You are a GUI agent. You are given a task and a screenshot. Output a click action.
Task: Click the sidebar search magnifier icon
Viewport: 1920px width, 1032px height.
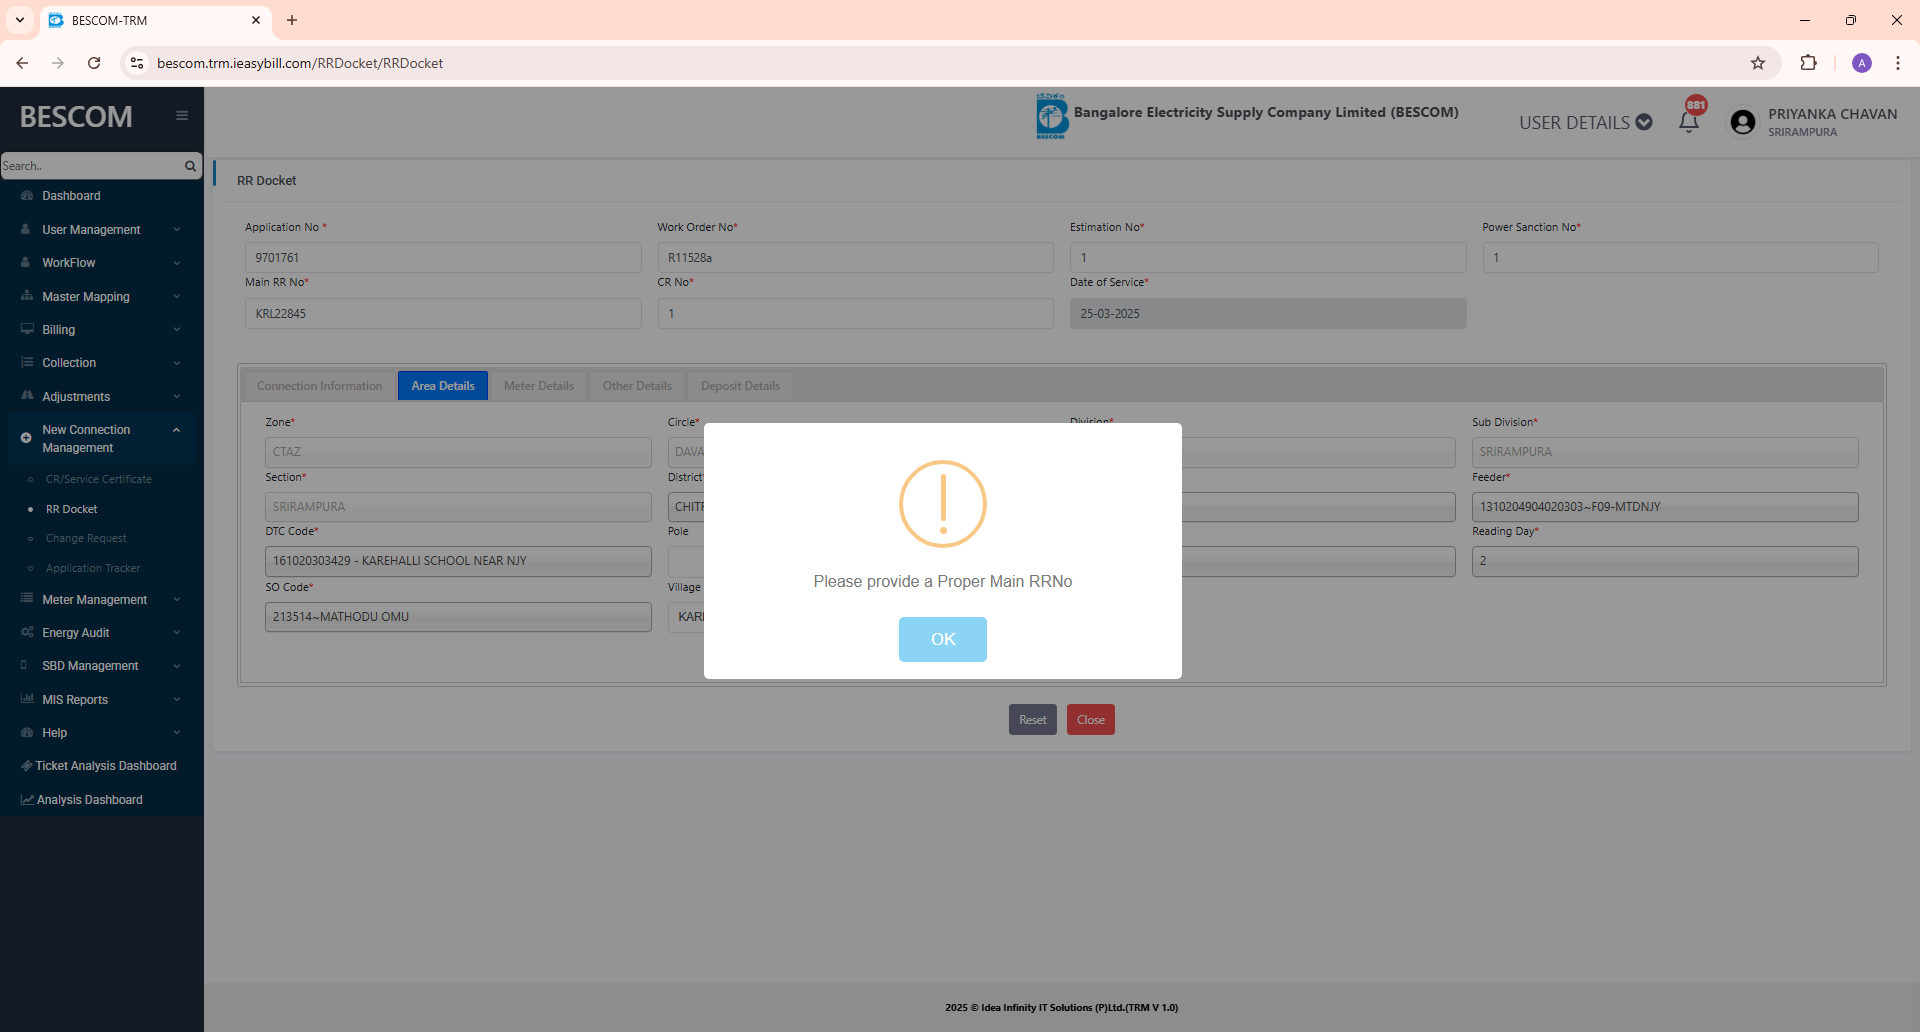tap(190, 166)
